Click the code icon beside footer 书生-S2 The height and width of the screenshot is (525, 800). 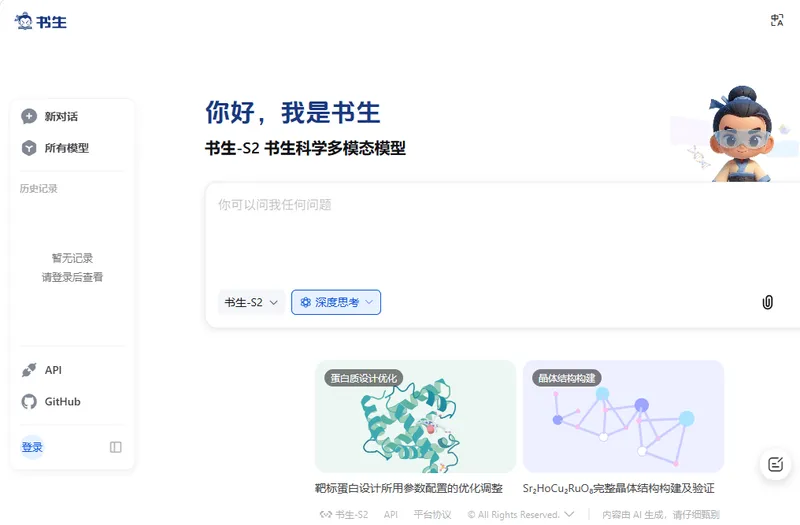coord(326,514)
